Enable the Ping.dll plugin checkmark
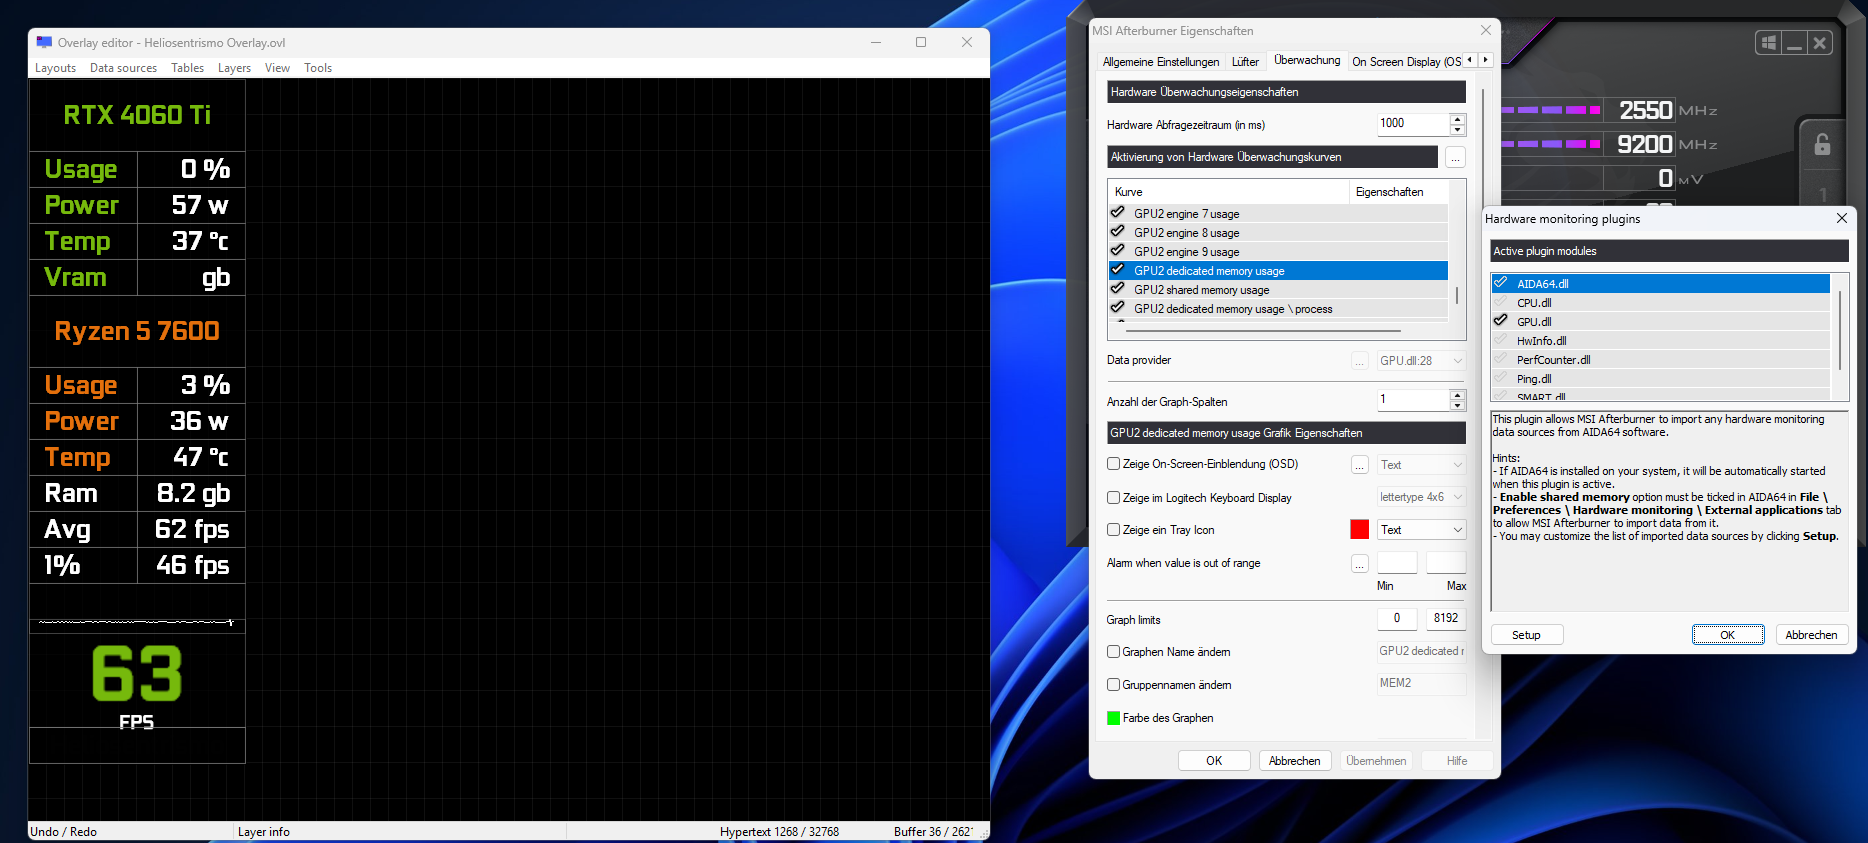 point(1501,378)
